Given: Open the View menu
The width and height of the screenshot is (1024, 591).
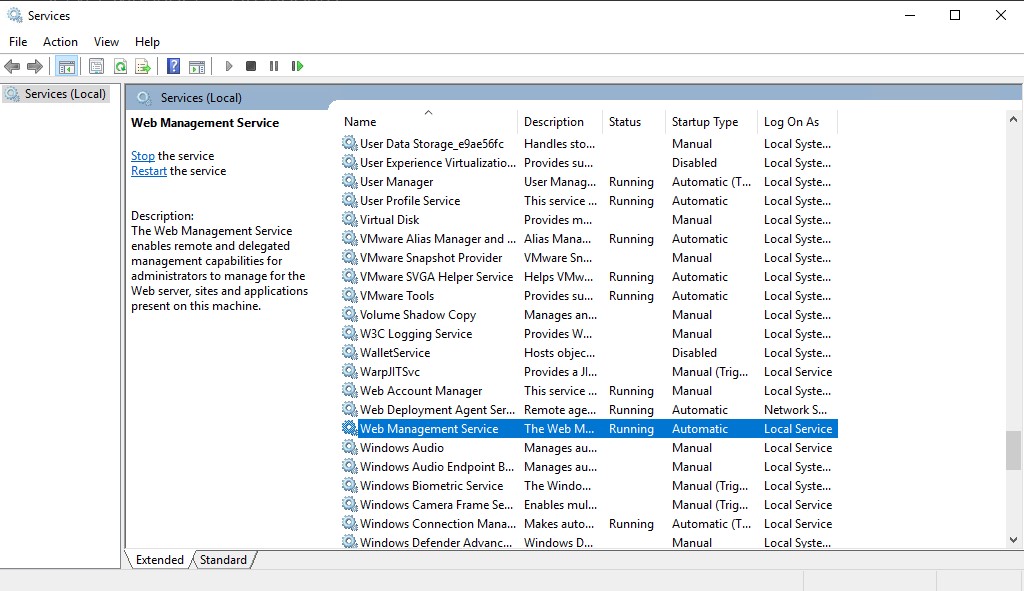Looking at the screenshot, I should 106,42.
